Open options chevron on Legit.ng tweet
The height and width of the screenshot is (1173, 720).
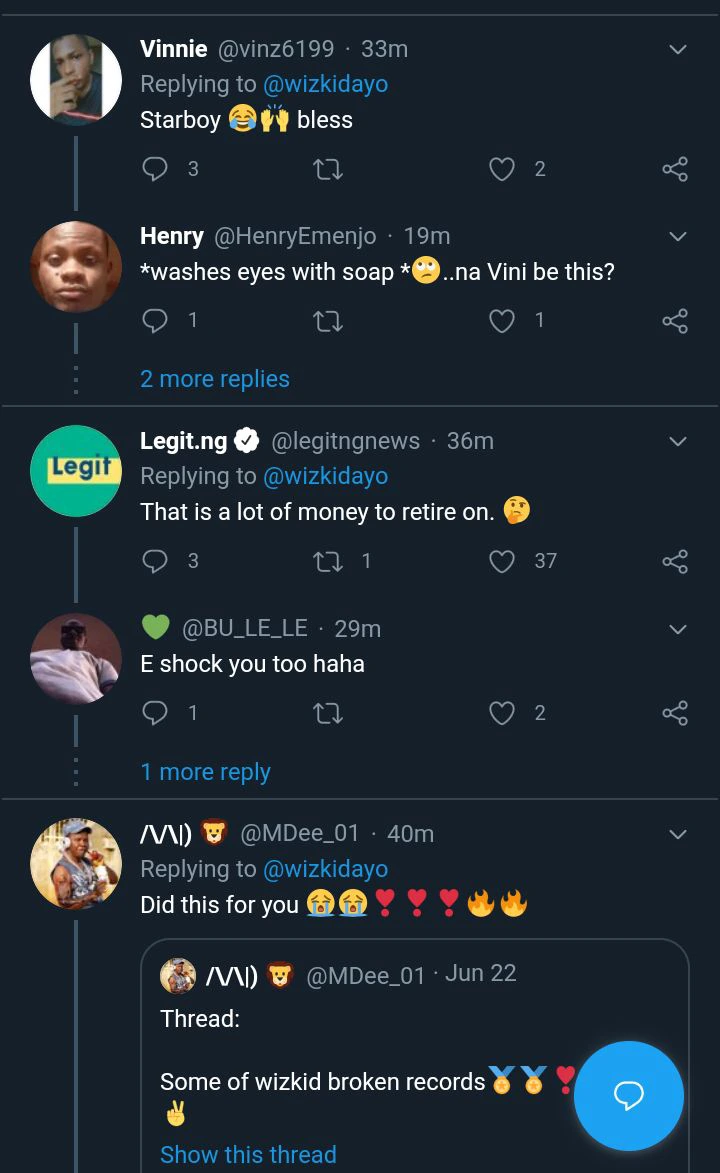(677, 442)
